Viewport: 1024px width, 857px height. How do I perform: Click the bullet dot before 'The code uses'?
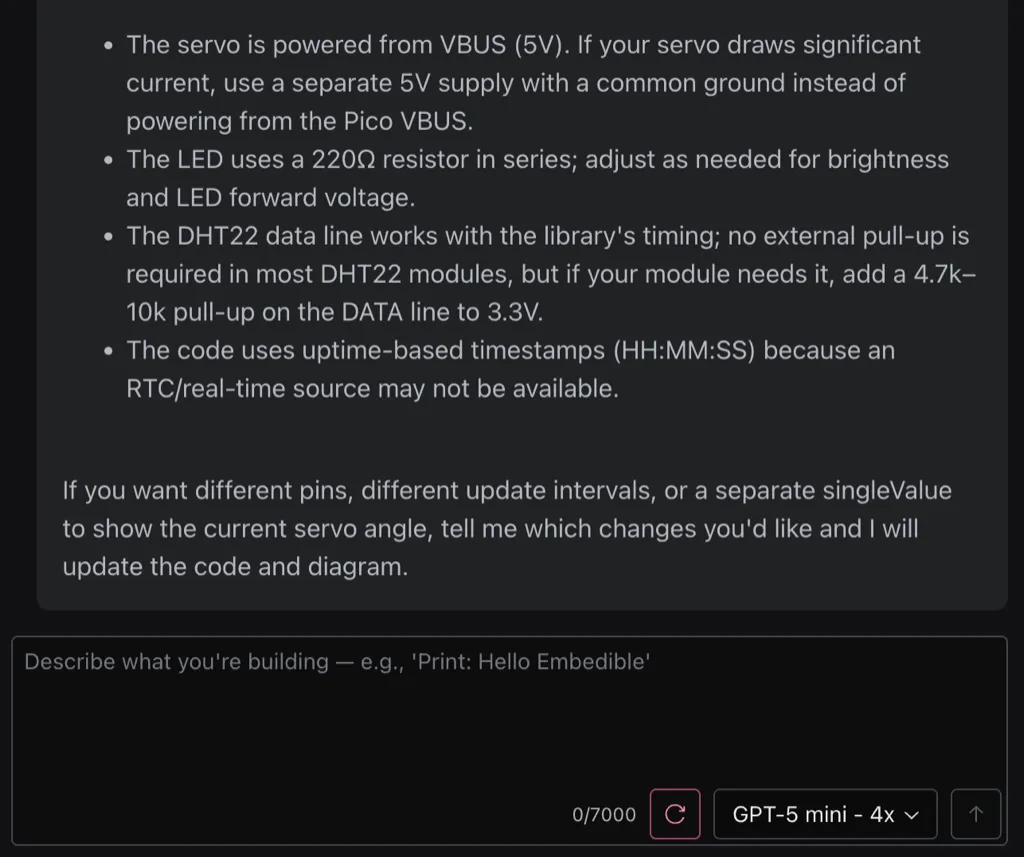pyautogui.click(x=108, y=352)
